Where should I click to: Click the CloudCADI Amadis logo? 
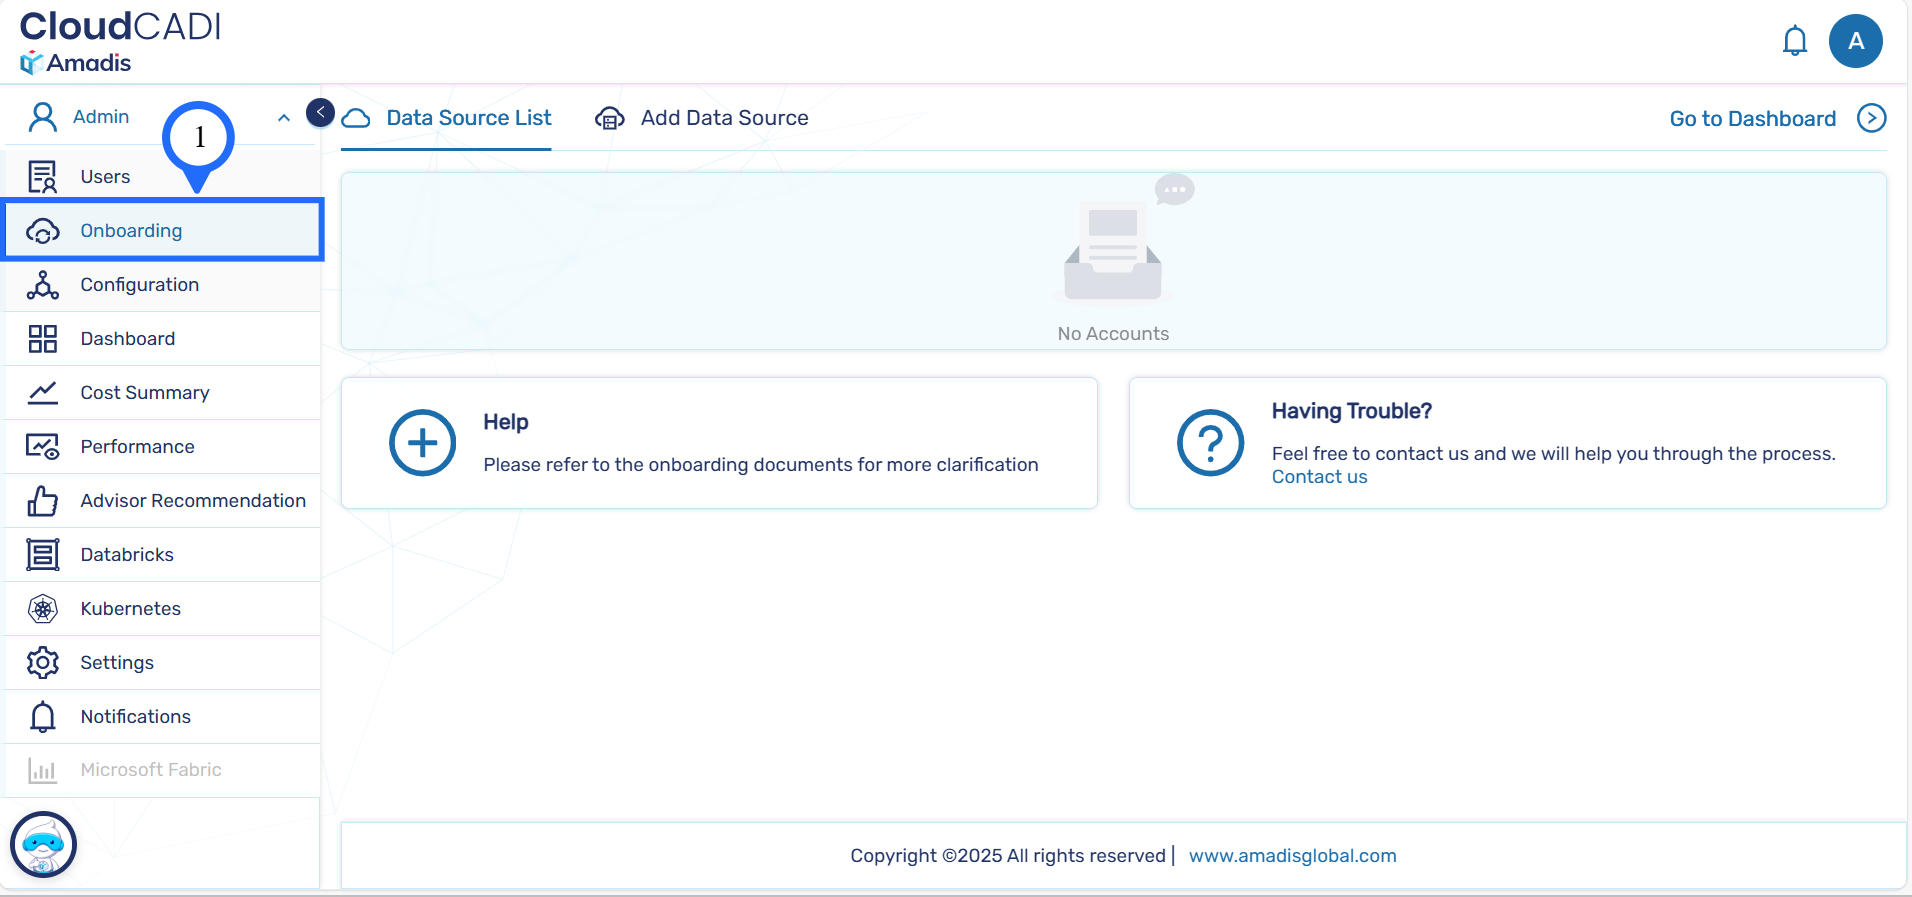(x=119, y=42)
